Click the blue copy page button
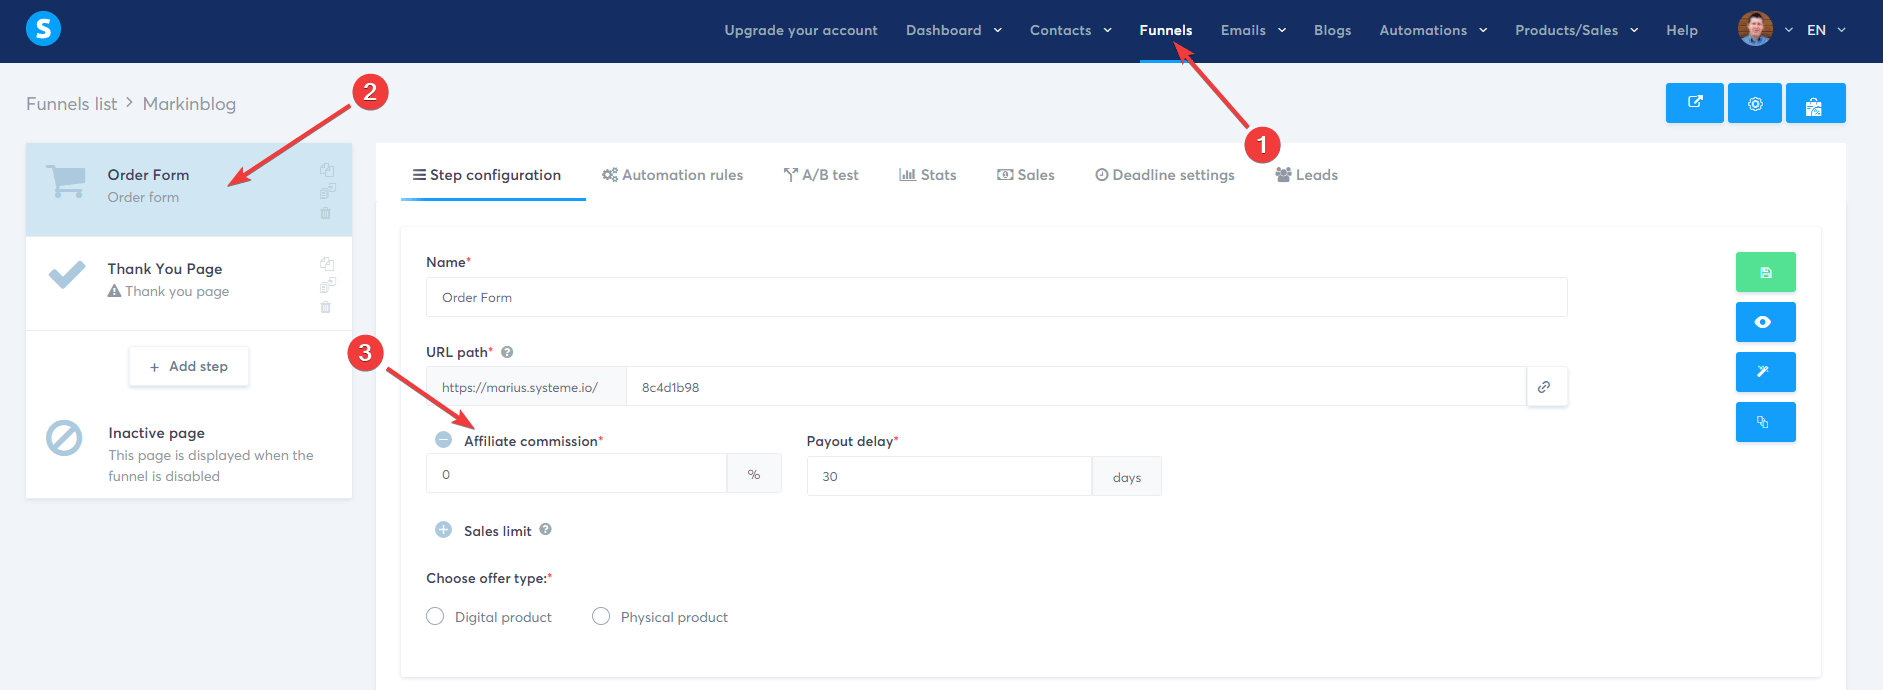The width and height of the screenshot is (1883, 690). [x=1766, y=422]
